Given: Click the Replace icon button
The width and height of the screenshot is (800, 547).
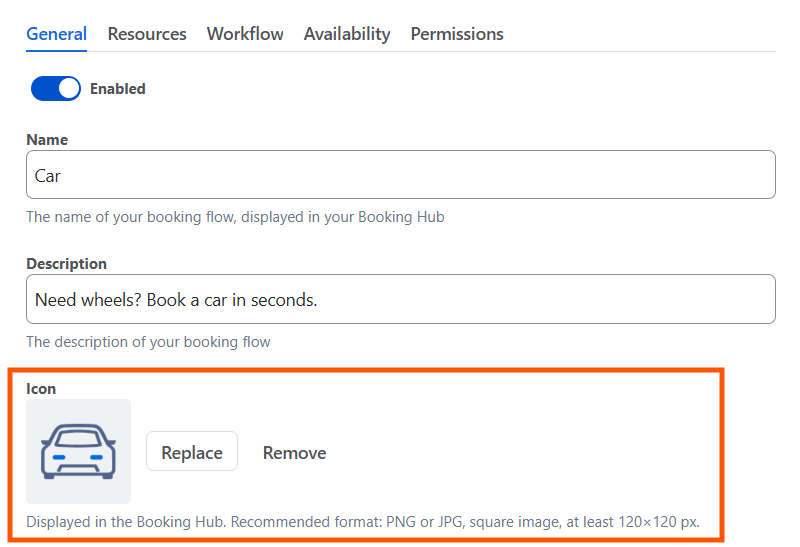Looking at the screenshot, I should [x=192, y=452].
